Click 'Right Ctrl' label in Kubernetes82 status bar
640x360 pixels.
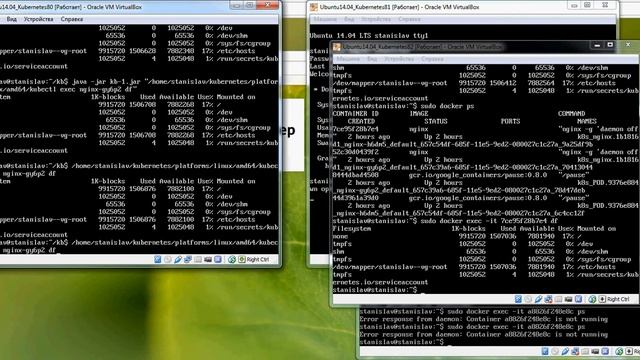pos(618,300)
